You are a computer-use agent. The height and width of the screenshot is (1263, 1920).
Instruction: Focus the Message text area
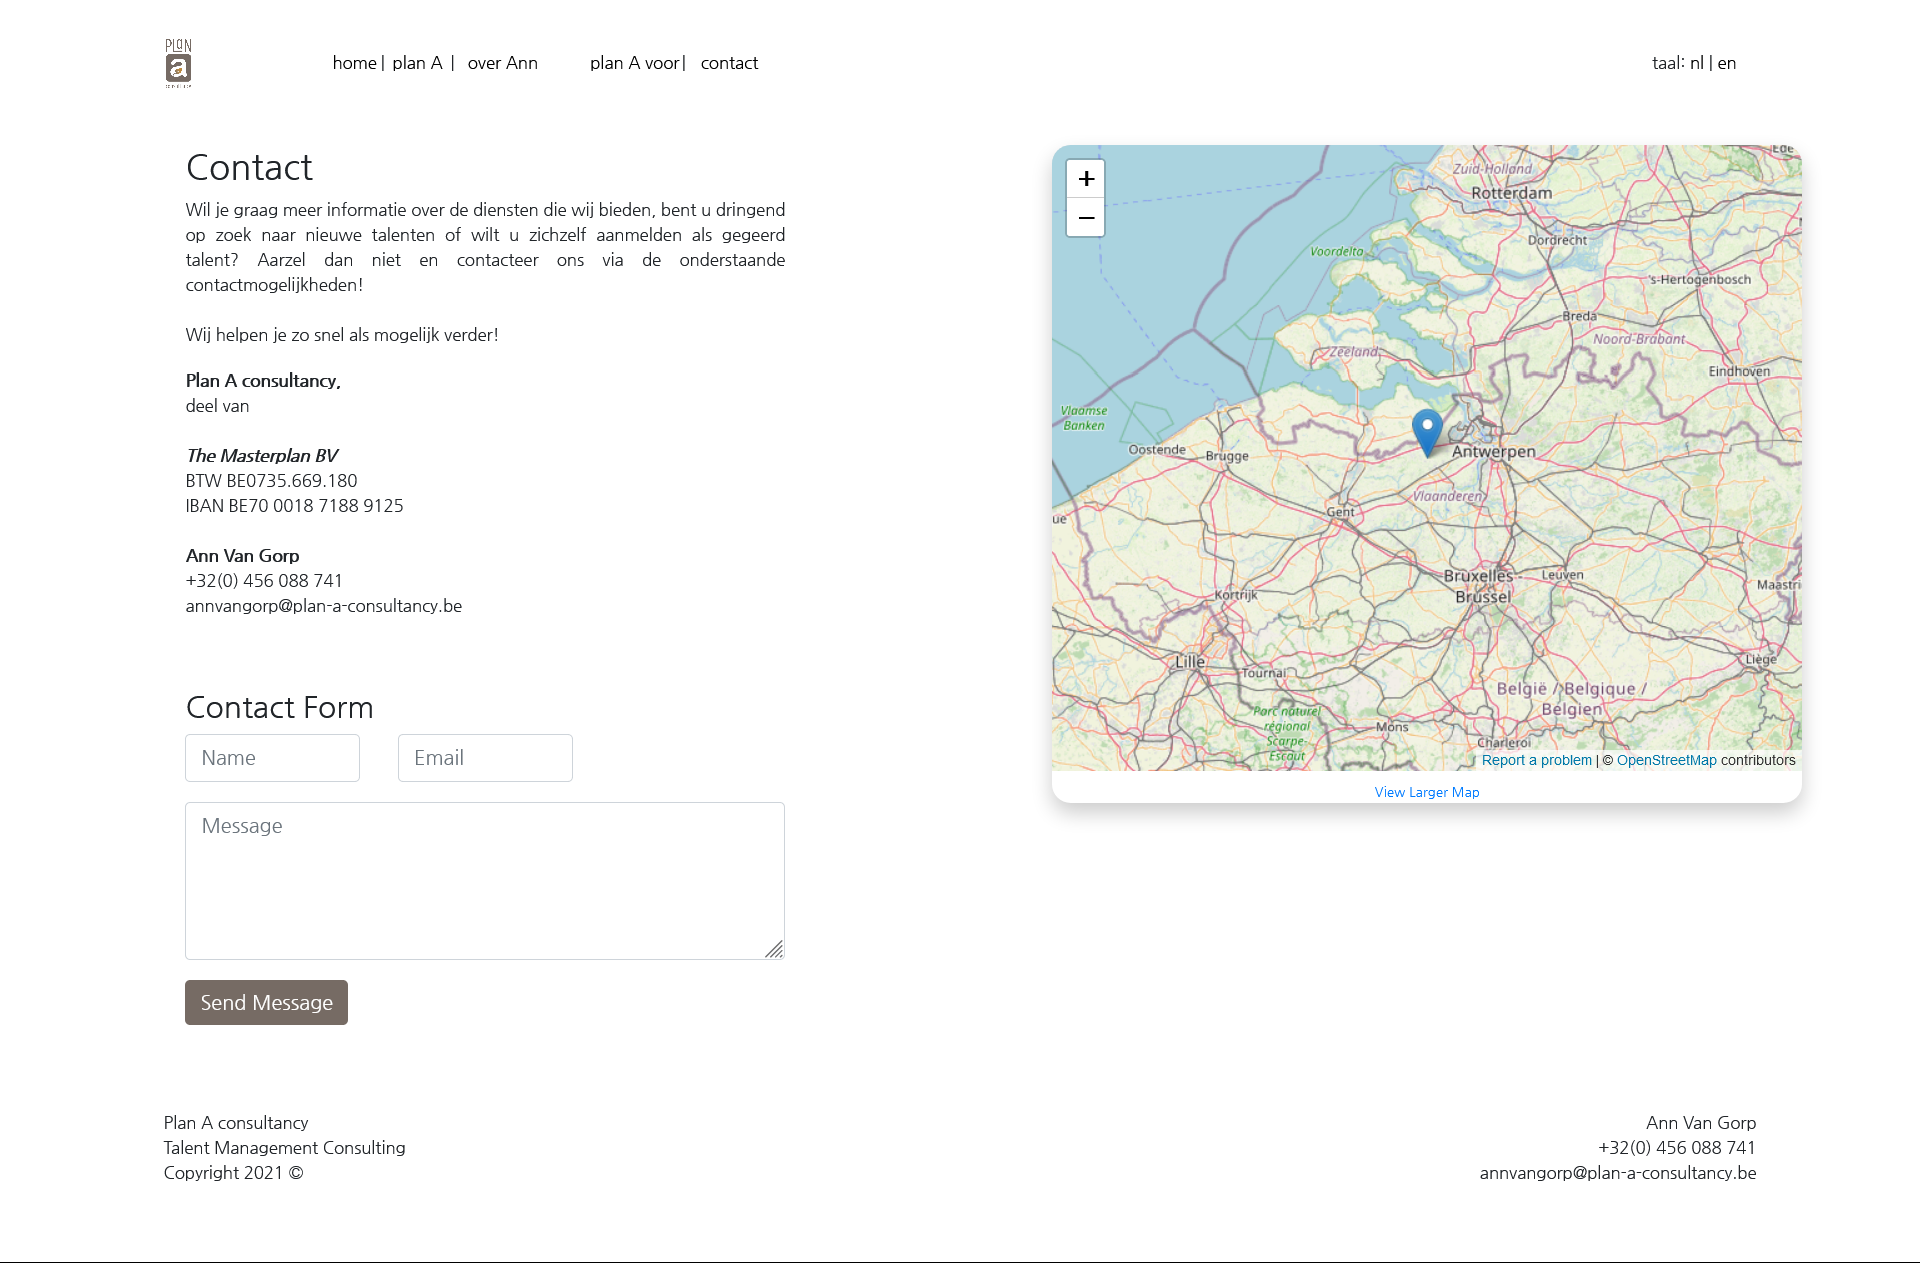(x=485, y=880)
